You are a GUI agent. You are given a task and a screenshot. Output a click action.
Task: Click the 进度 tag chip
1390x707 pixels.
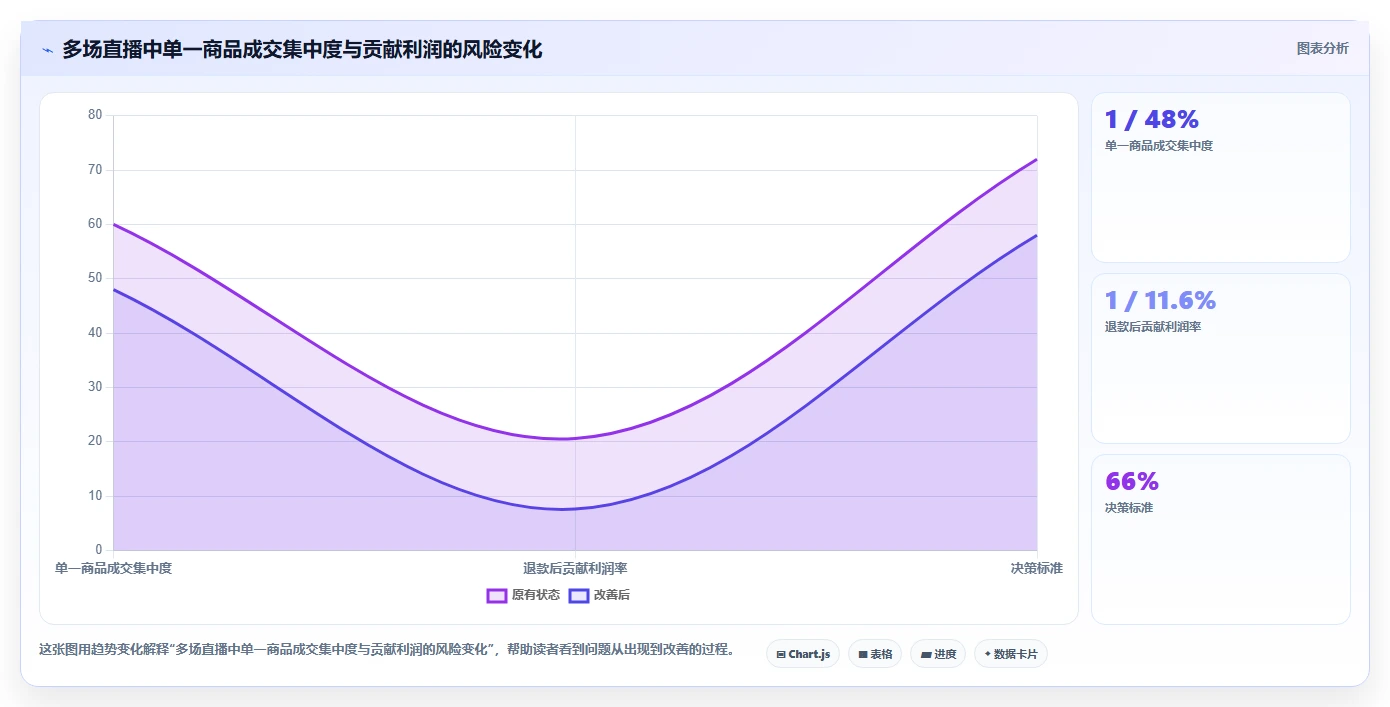(938, 654)
